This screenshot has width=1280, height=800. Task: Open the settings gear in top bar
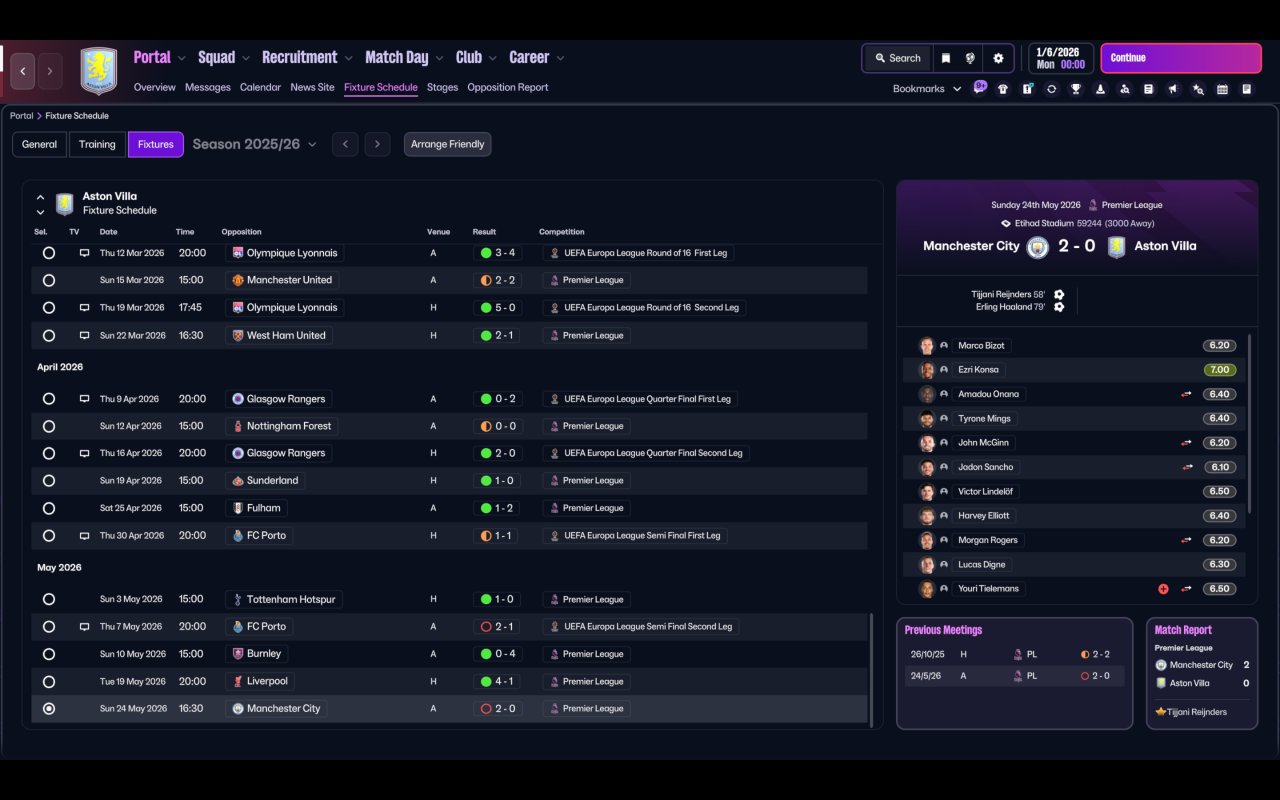click(998, 58)
